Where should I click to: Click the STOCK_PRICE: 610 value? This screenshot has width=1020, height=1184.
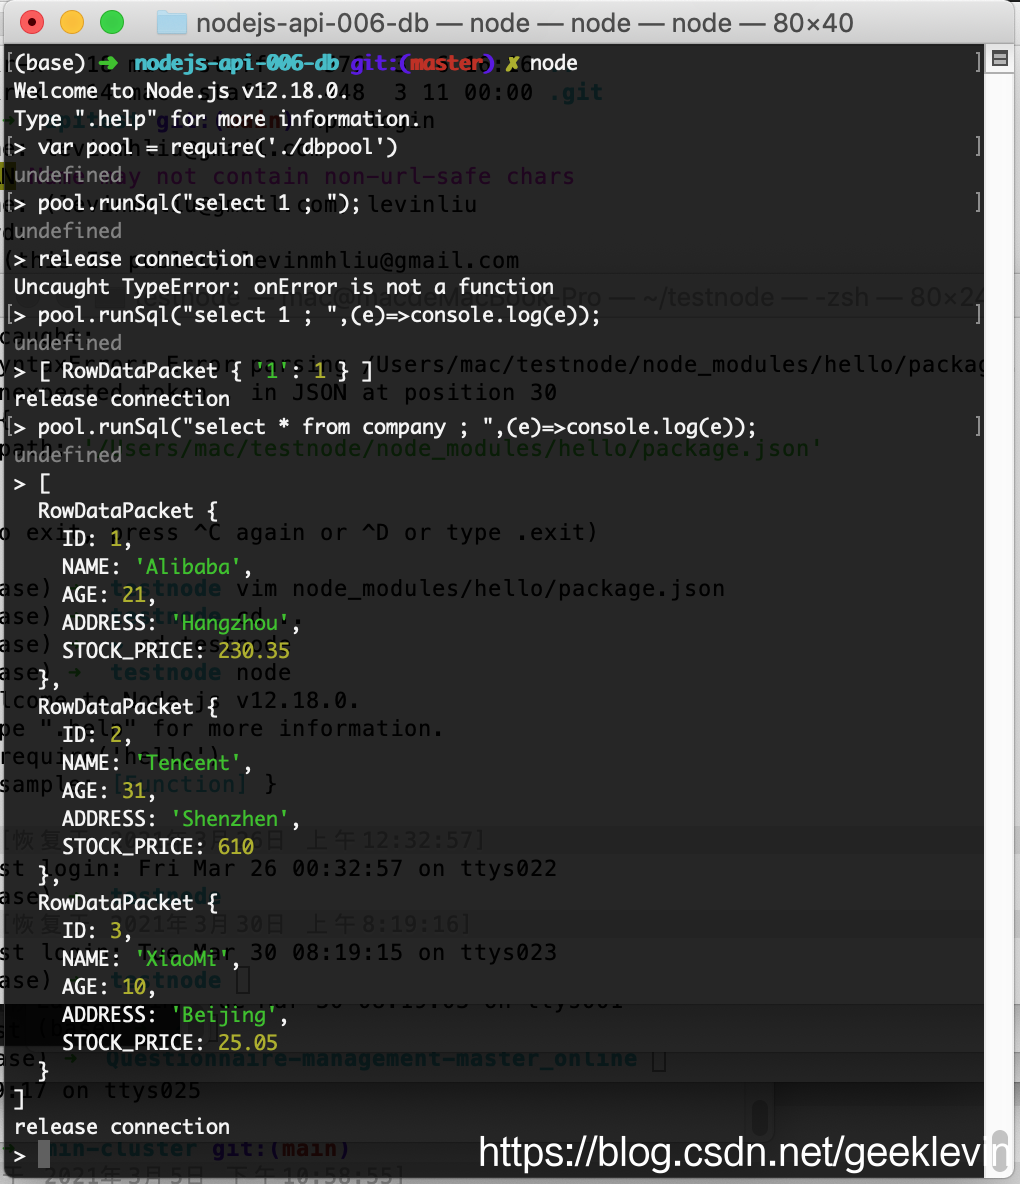pos(236,846)
